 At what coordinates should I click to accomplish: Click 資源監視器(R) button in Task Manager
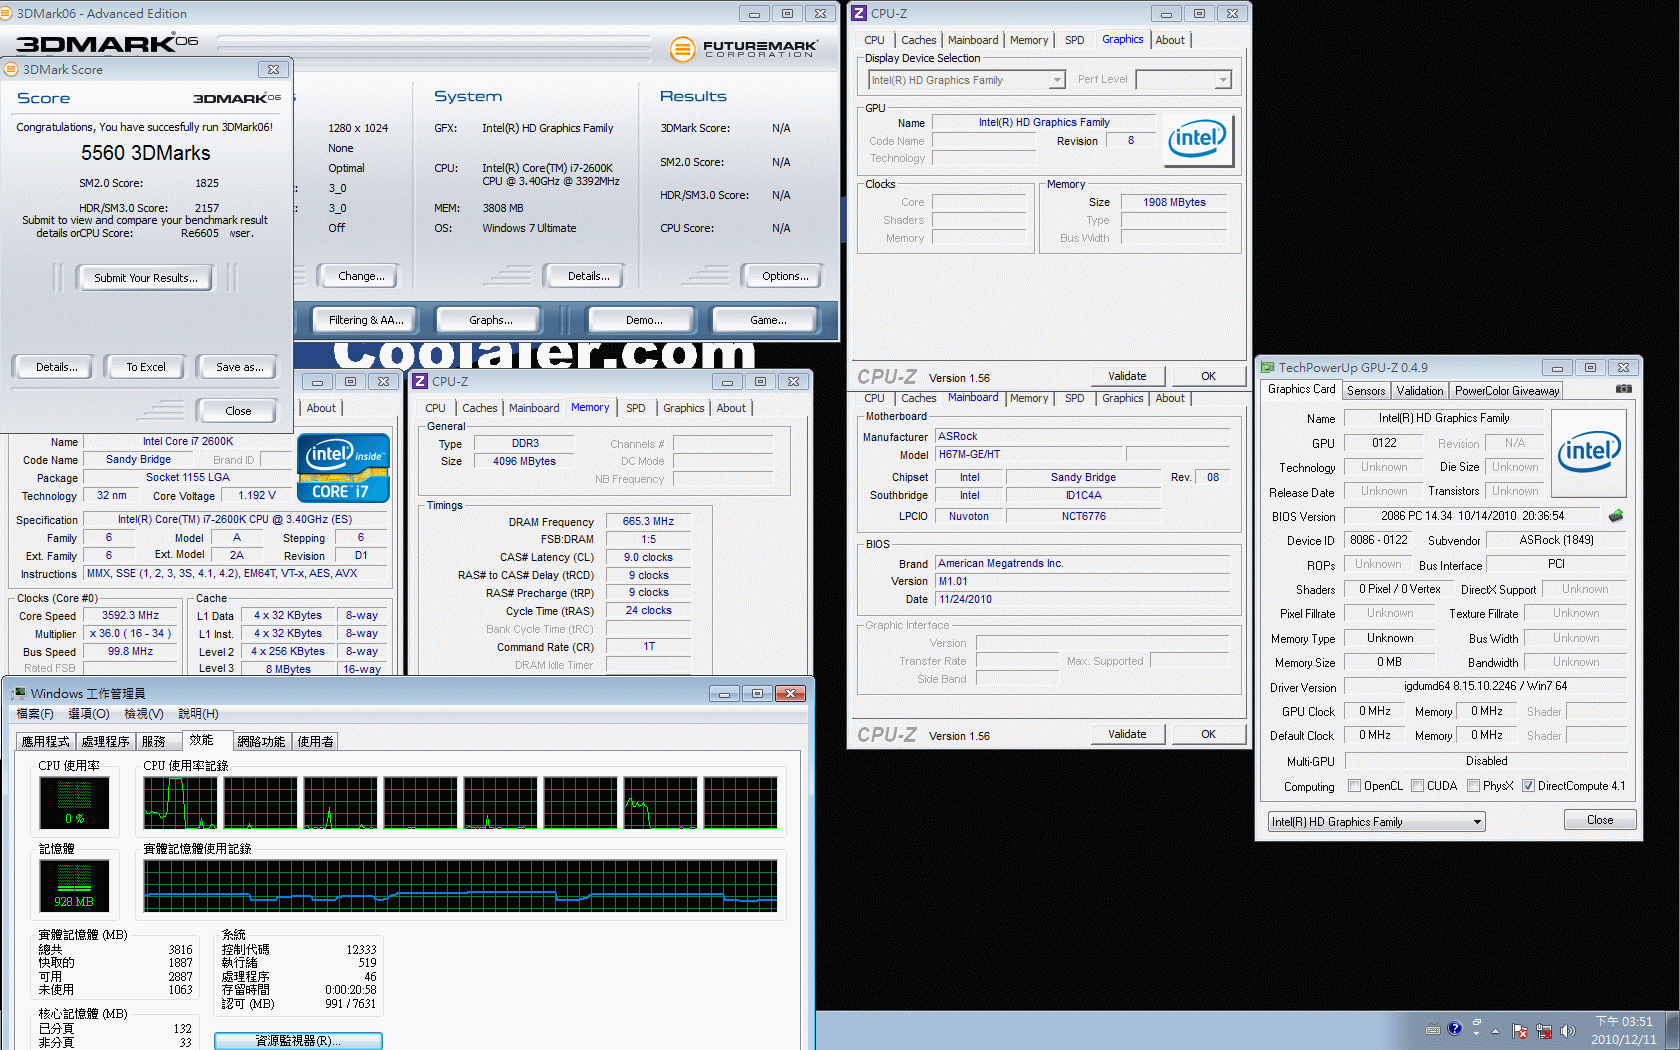click(x=298, y=1041)
